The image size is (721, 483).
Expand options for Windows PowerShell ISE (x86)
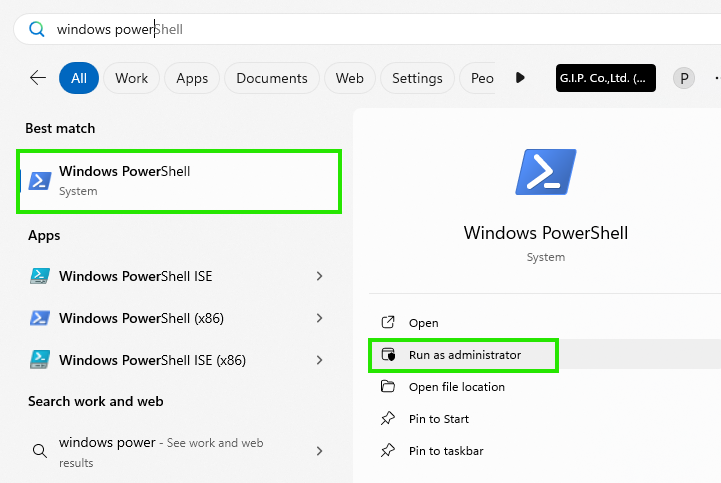[320, 360]
